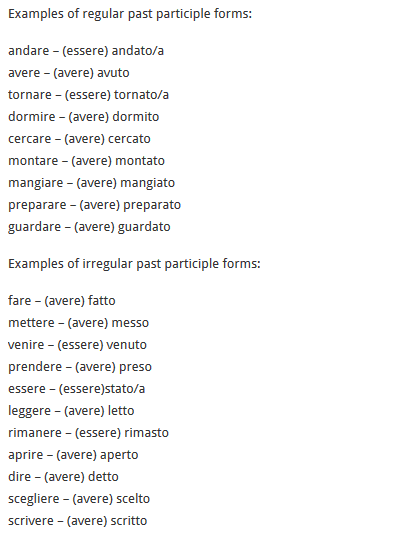This screenshot has width=401, height=535.
Task: Click the 'cercare – (avere) cercato' entry
Action: (79, 139)
